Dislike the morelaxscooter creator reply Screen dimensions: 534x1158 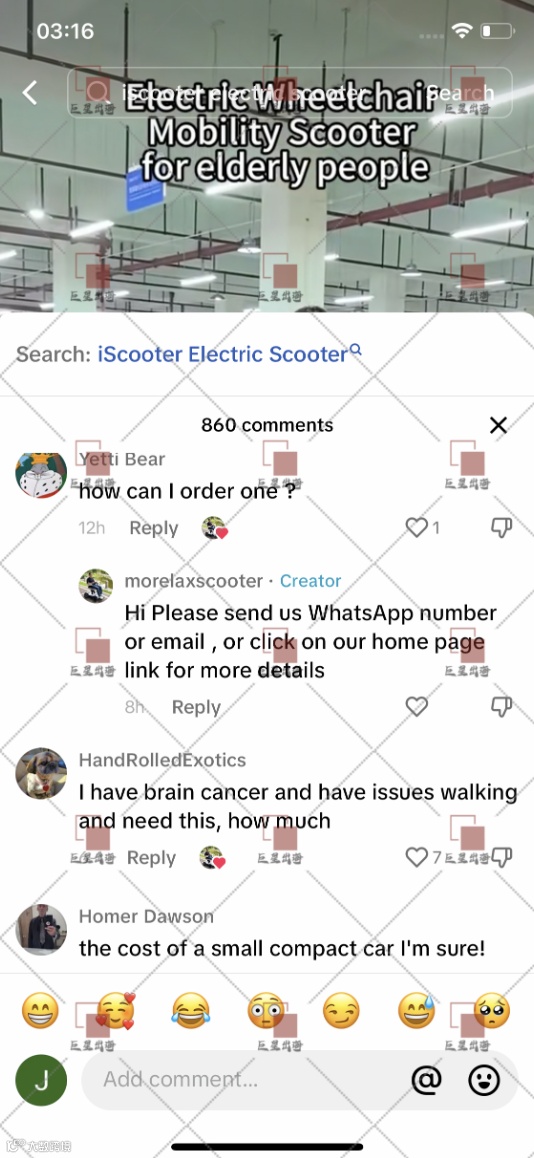[502, 707]
